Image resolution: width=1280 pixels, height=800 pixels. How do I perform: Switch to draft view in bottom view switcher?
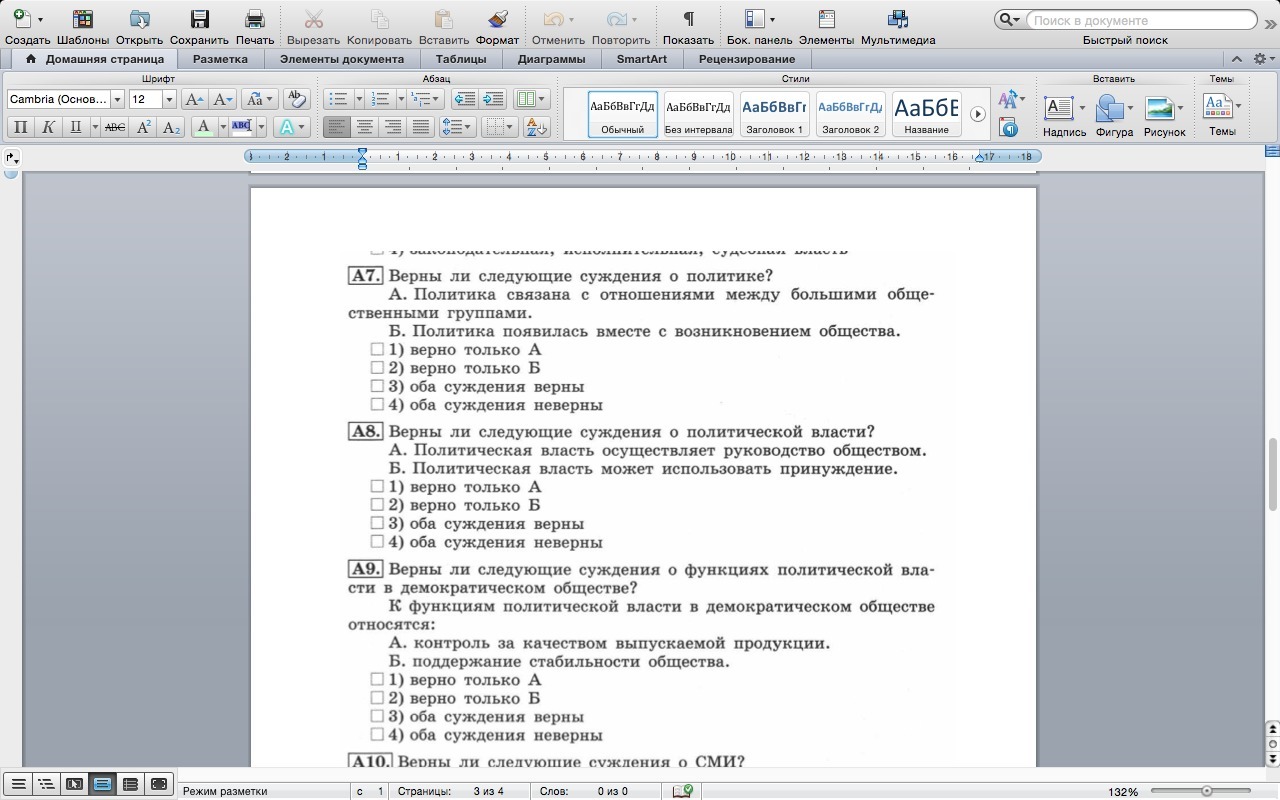(18, 784)
